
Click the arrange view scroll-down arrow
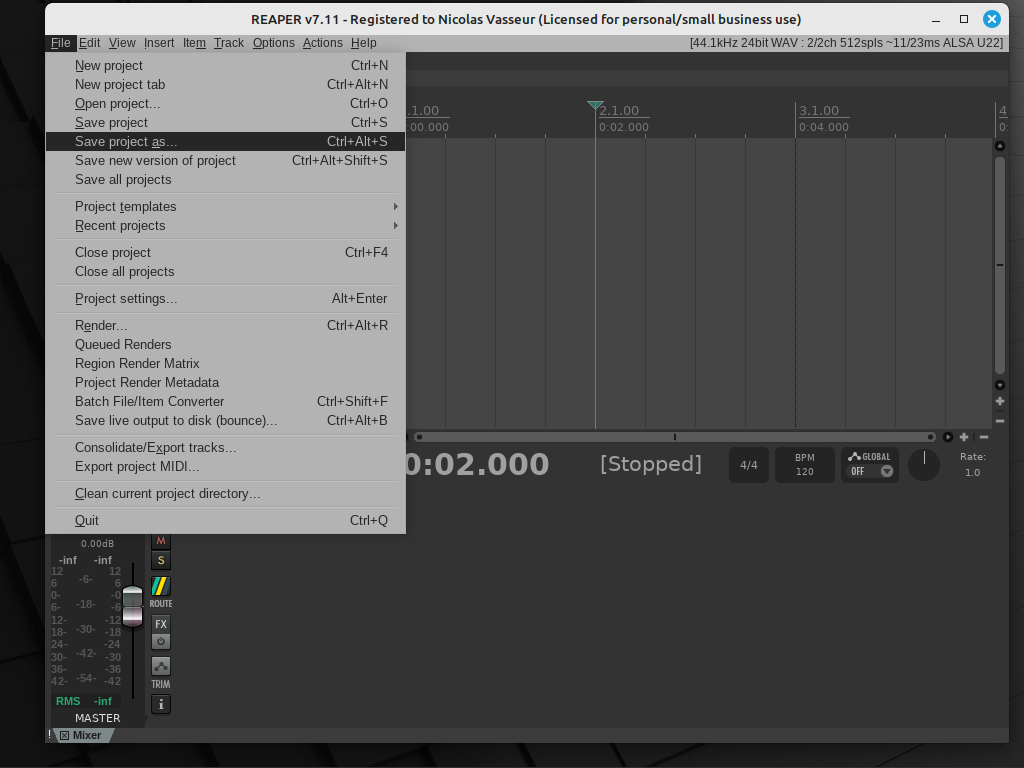[x=1000, y=385]
